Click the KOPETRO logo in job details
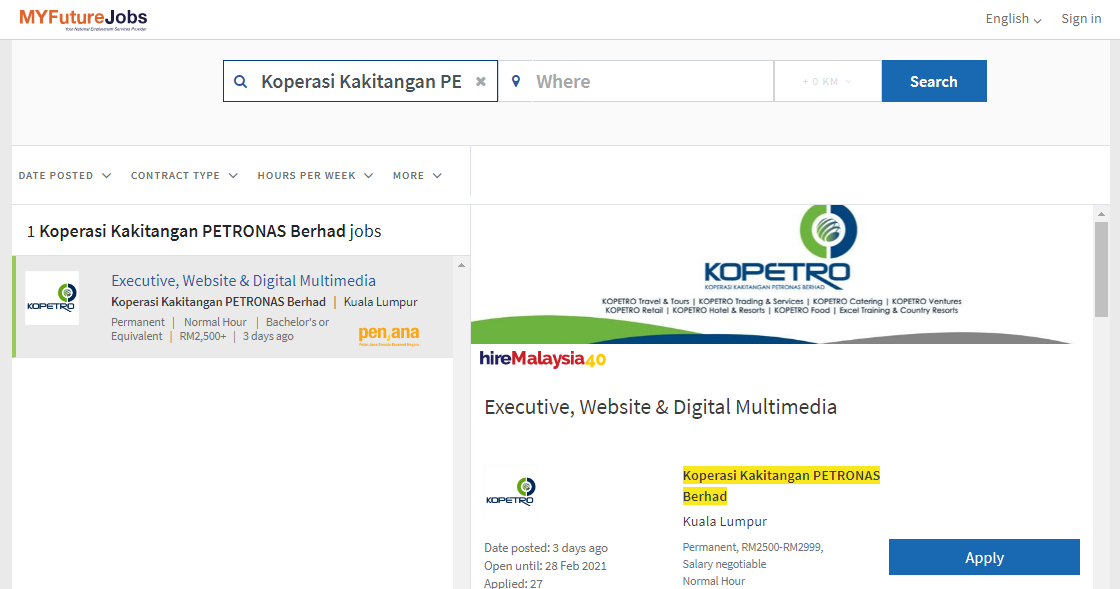Image resolution: width=1120 pixels, height=589 pixels. point(511,491)
